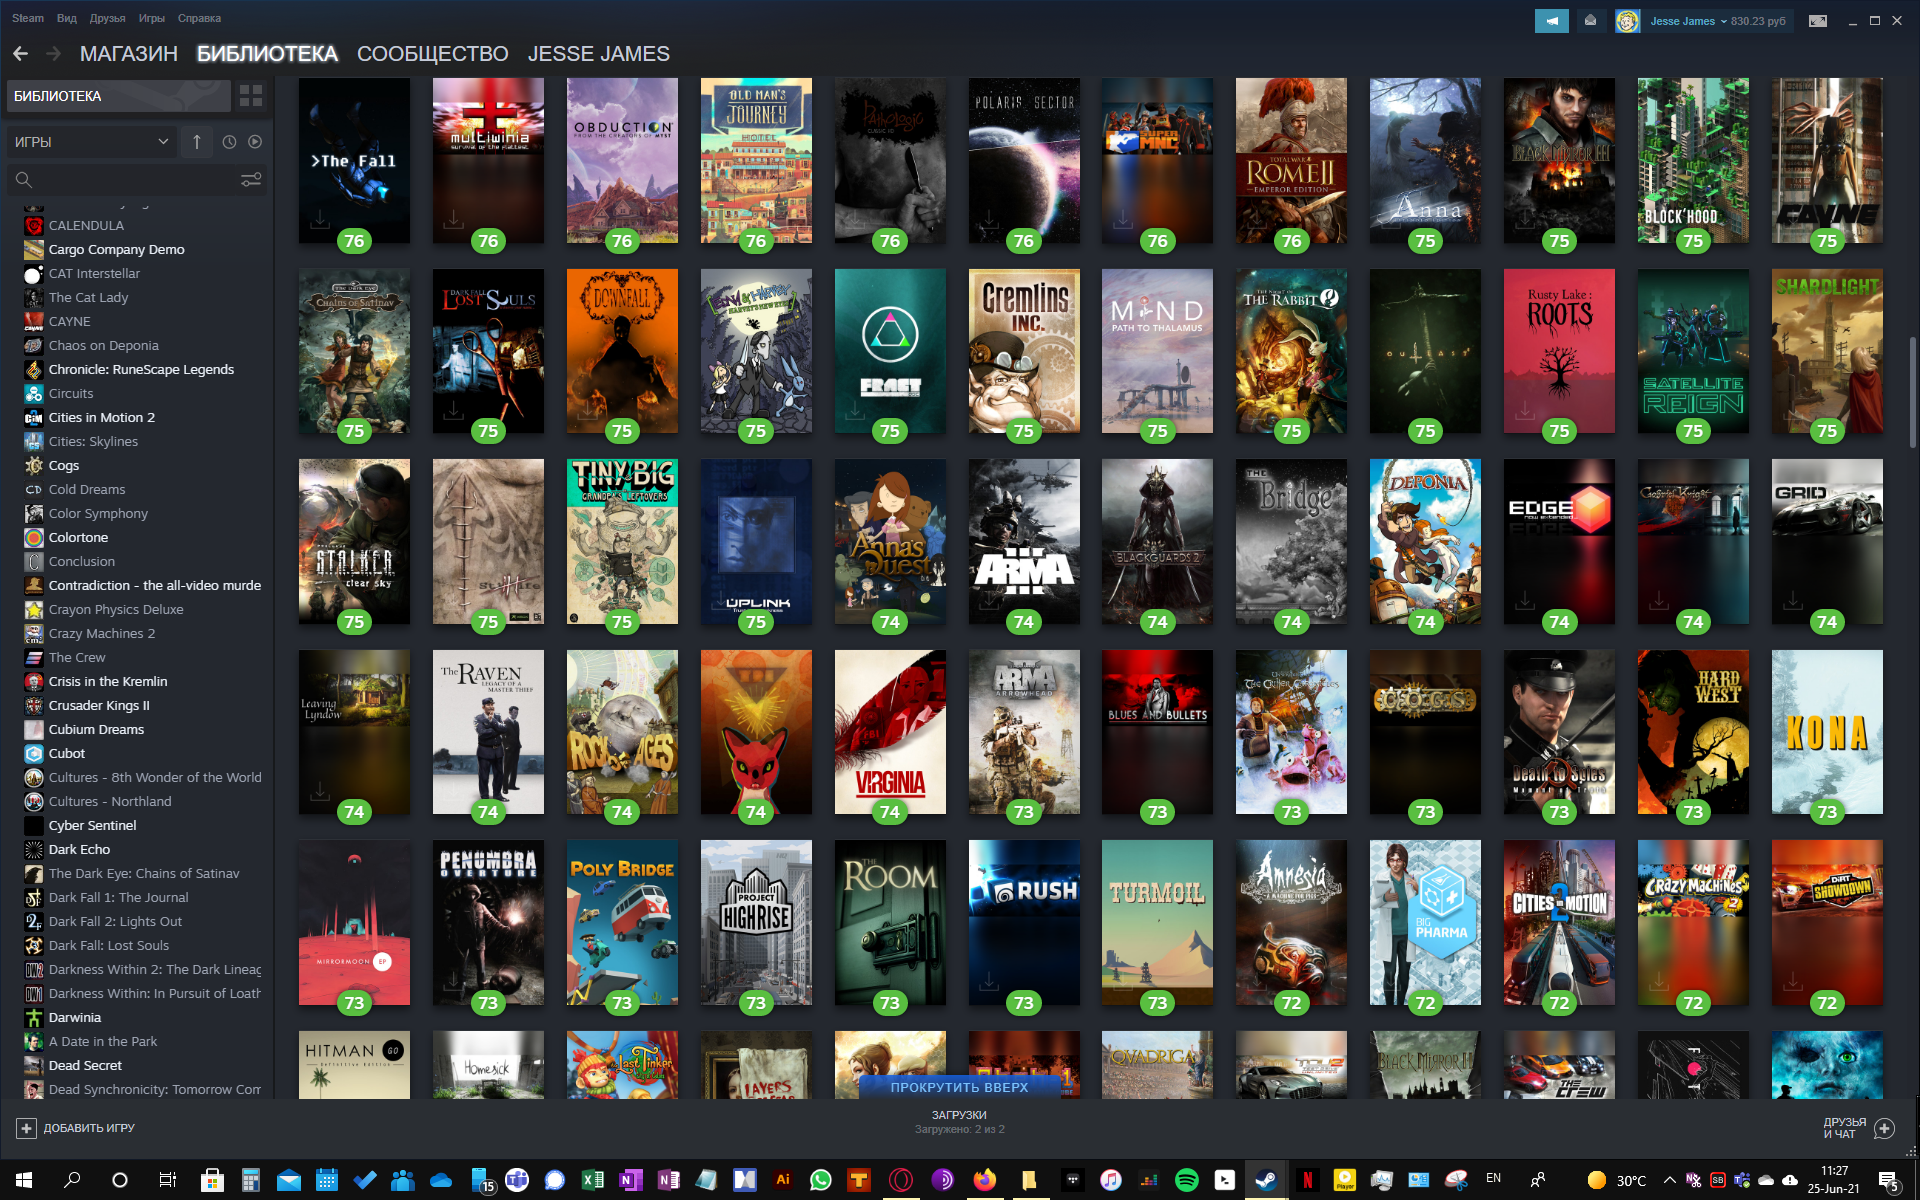This screenshot has width=1920, height=1200.
Task: Switch to the МАГАЗИН tab
Action: tap(129, 54)
